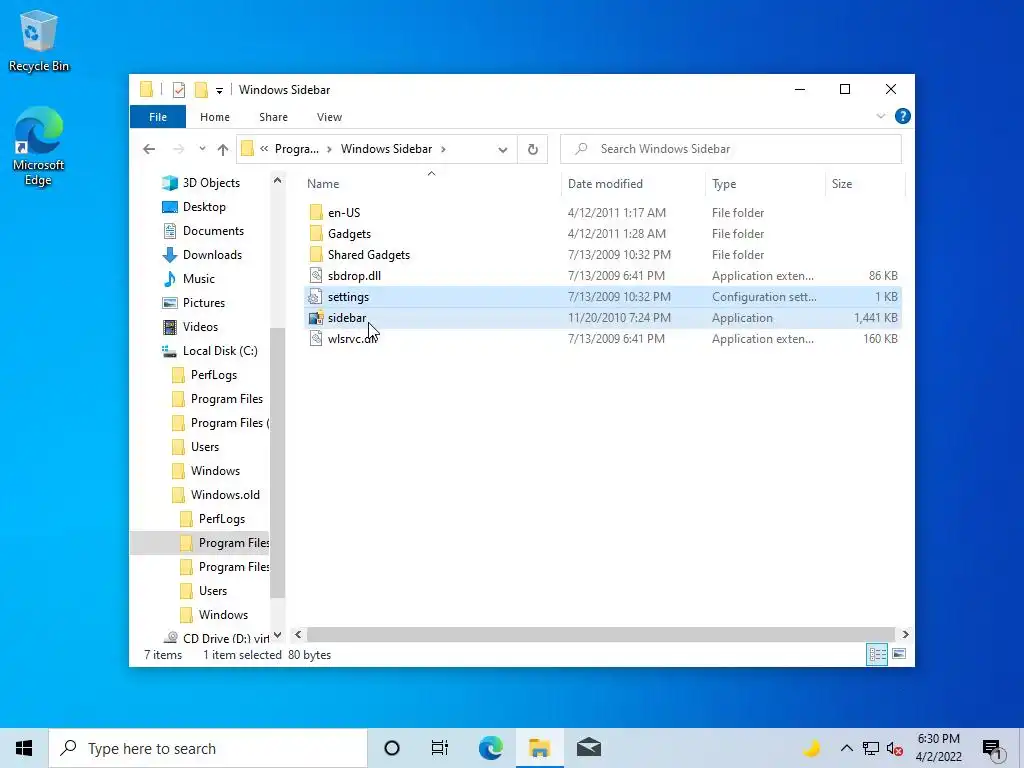The width and height of the screenshot is (1024, 768).
Task: Switch to Large icons view button
Action: click(899, 654)
